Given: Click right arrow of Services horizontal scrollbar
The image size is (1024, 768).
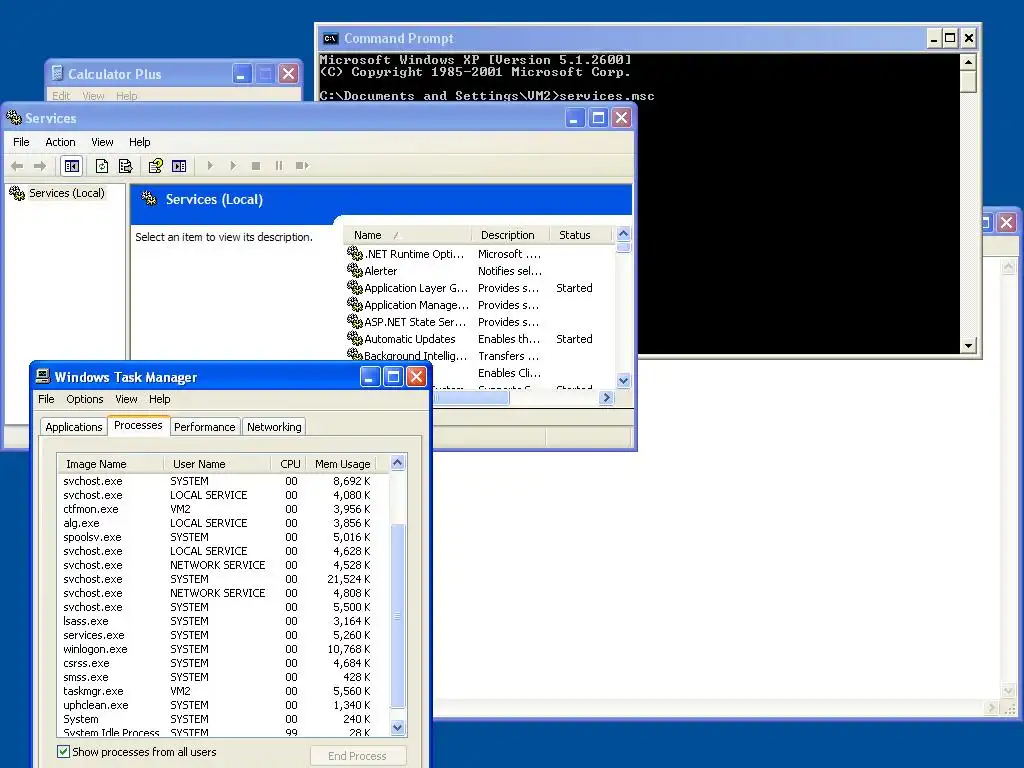Looking at the screenshot, I should point(607,398).
